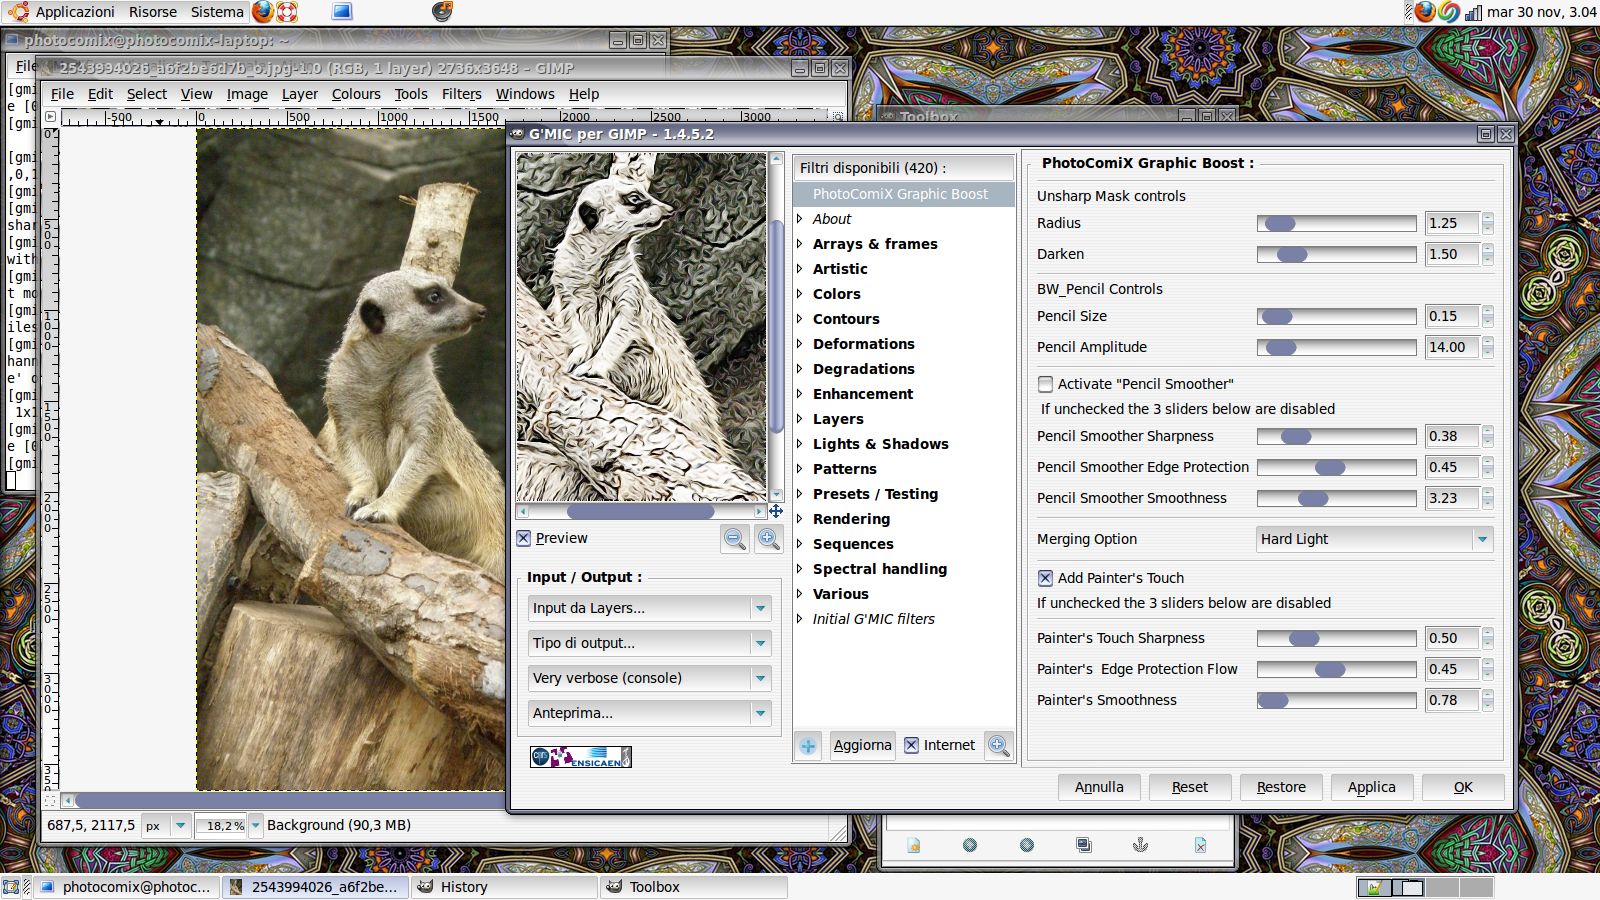The width and height of the screenshot is (1600, 900).
Task: Click the new-document icon in Toolbox bottom bar
Action: coord(913,845)
